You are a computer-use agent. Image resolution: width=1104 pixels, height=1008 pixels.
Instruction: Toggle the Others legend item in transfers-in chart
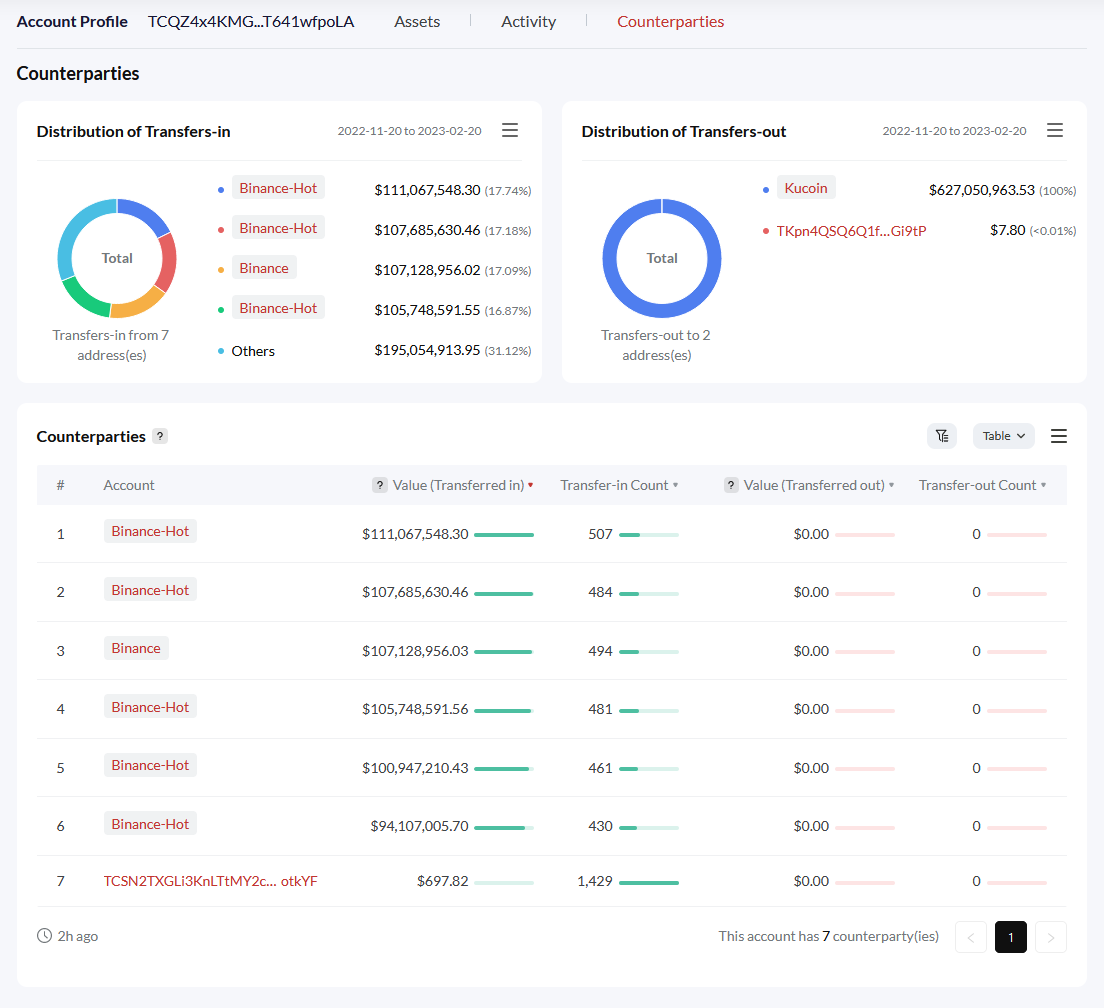coord(253,351)
